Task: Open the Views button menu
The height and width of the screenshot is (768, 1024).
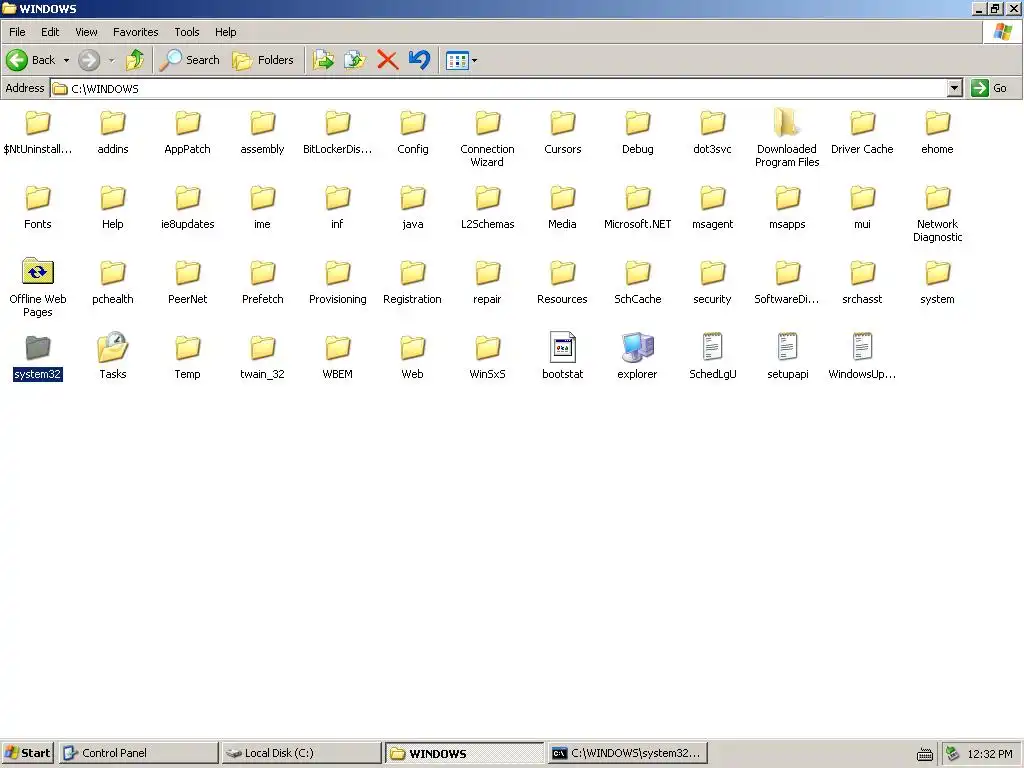Action: click(461, 60)
